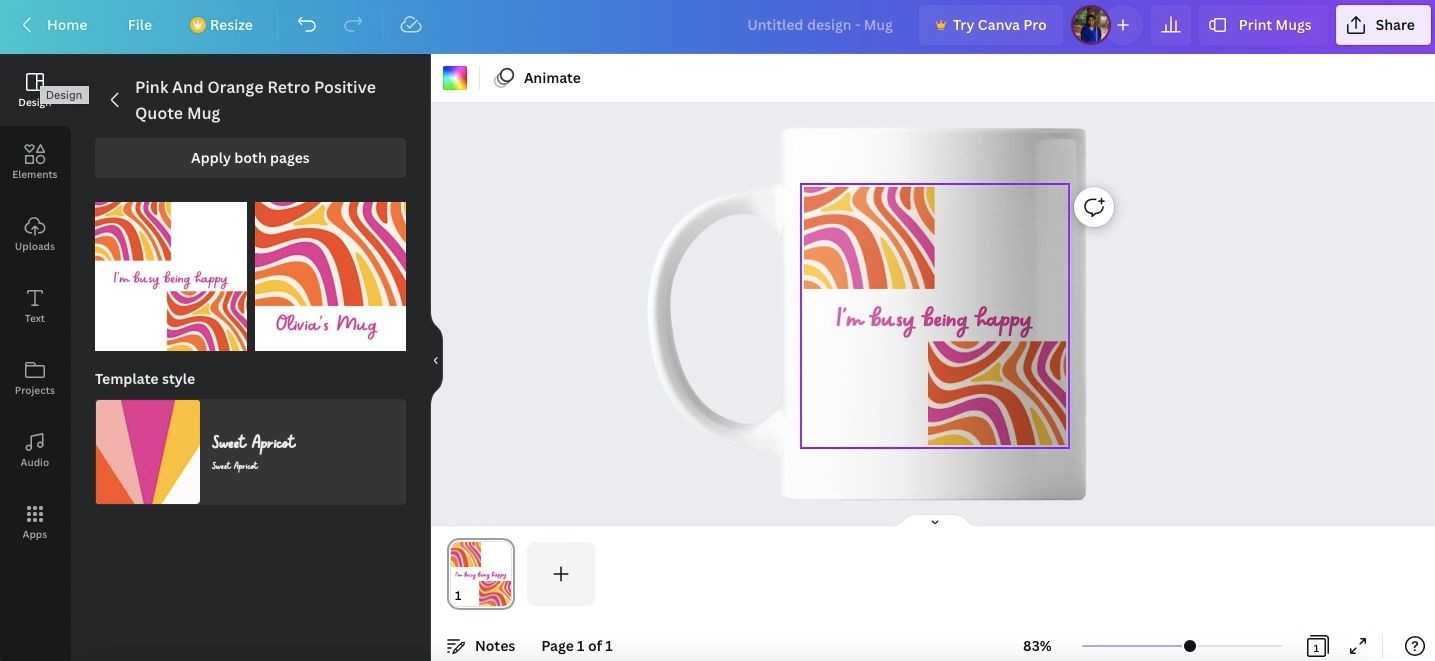The width and height of the screenshot is (1435, 661).
Task: Click the undo arrow icon
Action: [x=307, y=25]
